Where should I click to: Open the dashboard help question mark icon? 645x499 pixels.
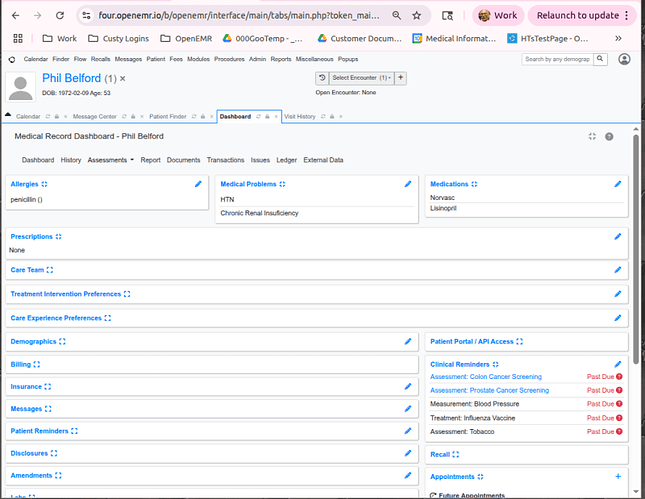pos(609,136)
